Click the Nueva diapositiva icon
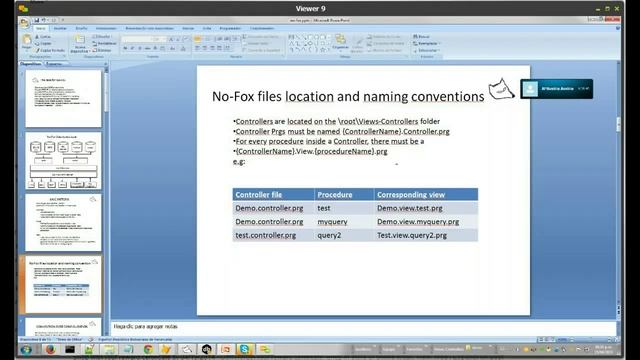The image size is (640, 360). [80, 40]
